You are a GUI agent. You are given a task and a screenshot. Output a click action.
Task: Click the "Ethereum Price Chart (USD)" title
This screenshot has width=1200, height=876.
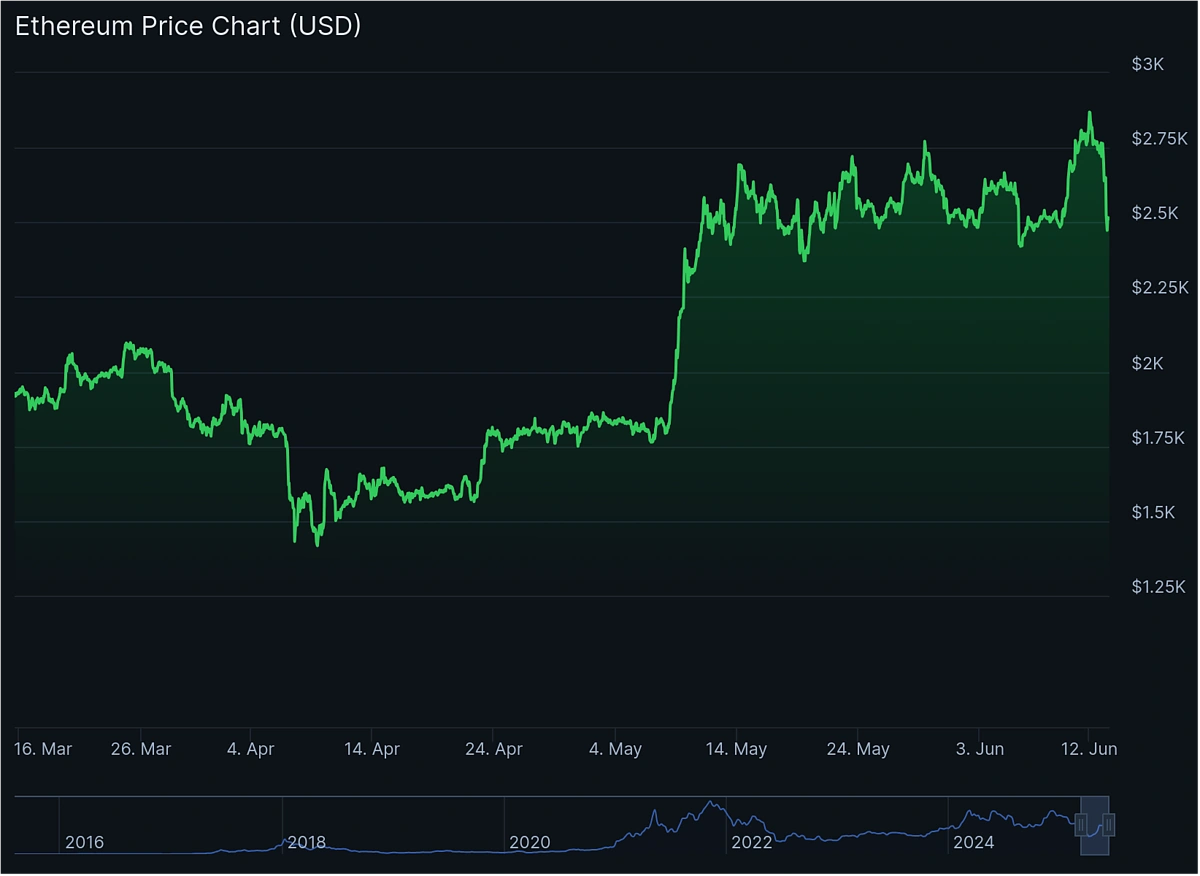point(188,26)
